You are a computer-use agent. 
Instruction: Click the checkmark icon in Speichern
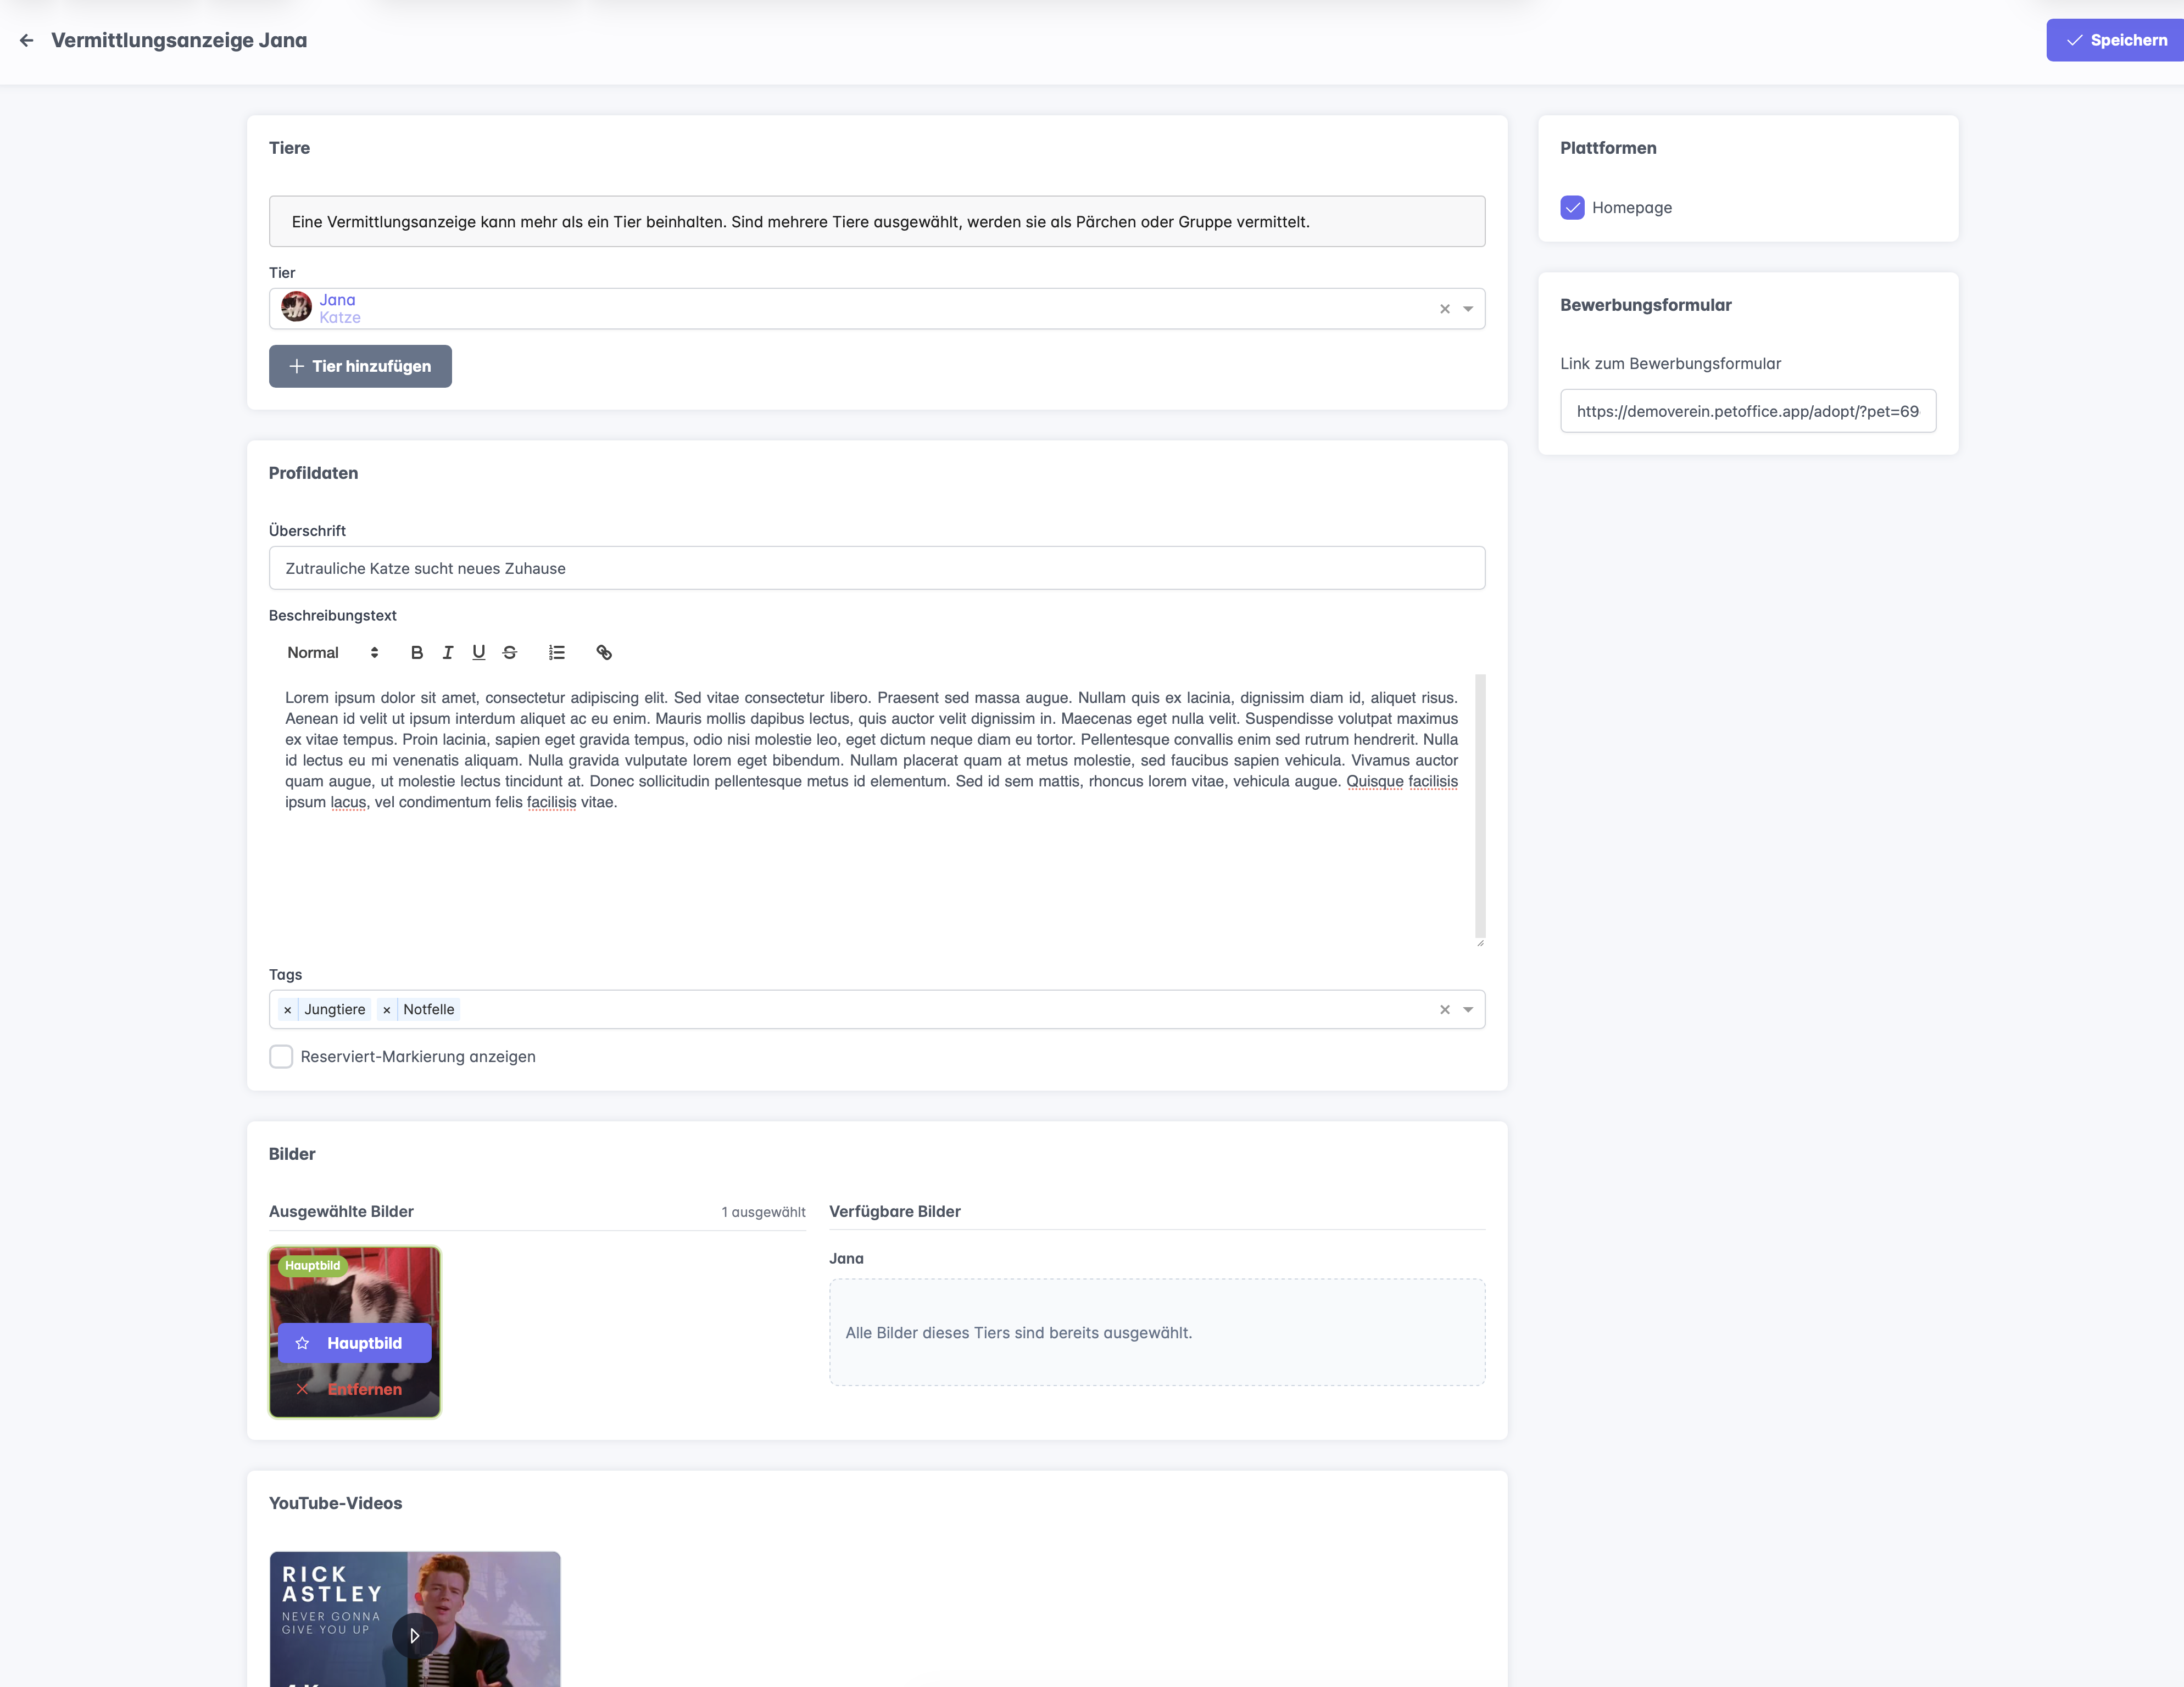[x=2074, y=40]
